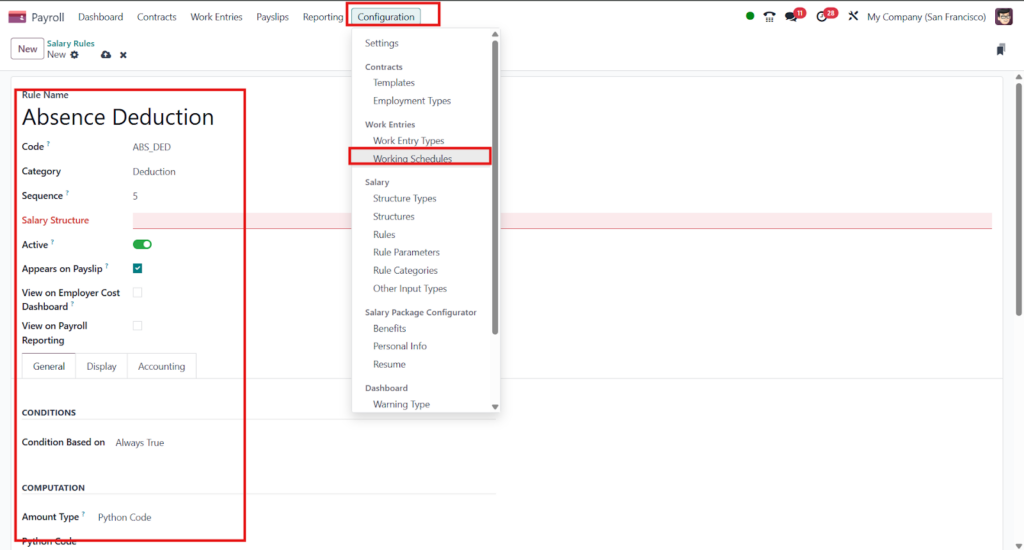Screen dimensions: 1024x550
Task: Select Working Schedules menu entry
Action: (x=413, y=158)
